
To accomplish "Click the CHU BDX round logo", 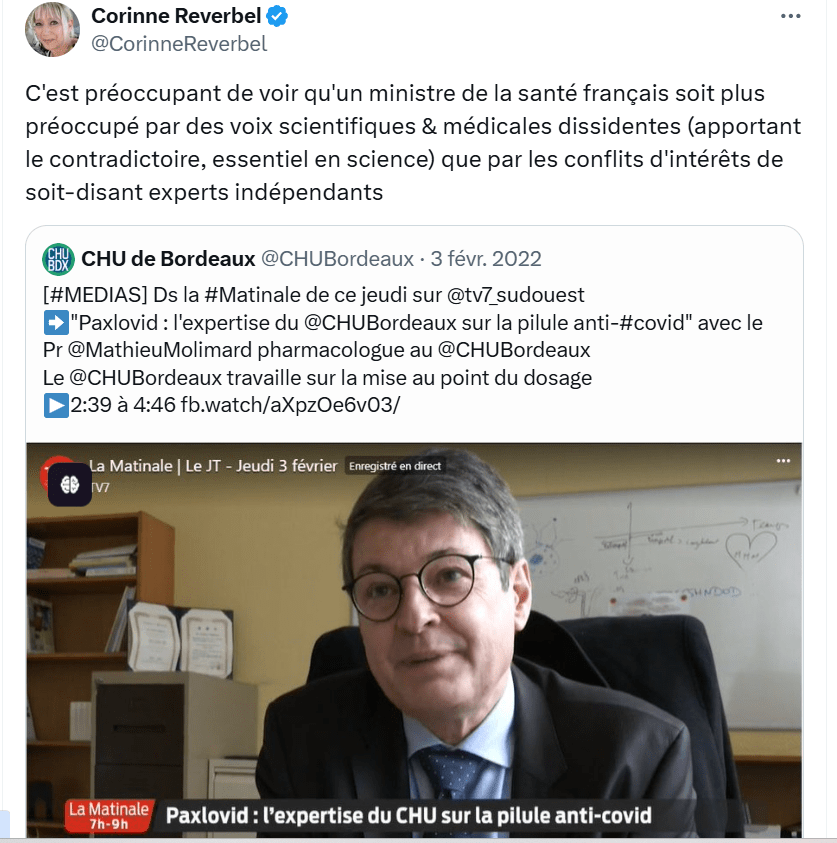I will click(58, 259).
